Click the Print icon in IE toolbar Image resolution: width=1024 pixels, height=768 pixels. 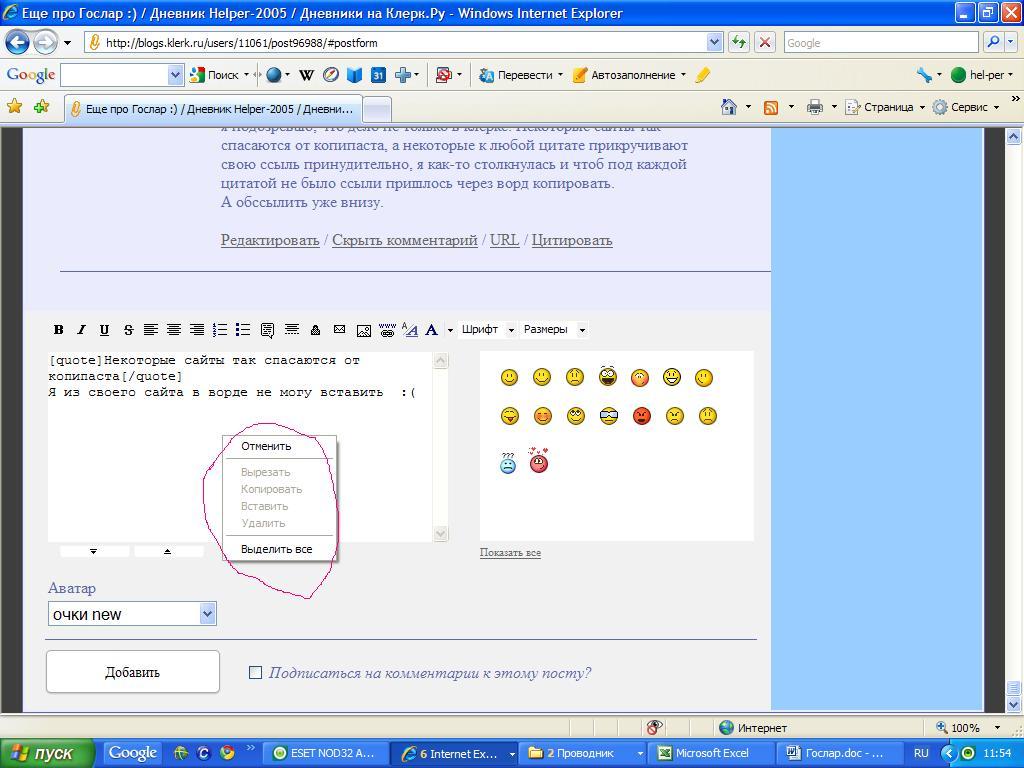[x=814, y=107]
